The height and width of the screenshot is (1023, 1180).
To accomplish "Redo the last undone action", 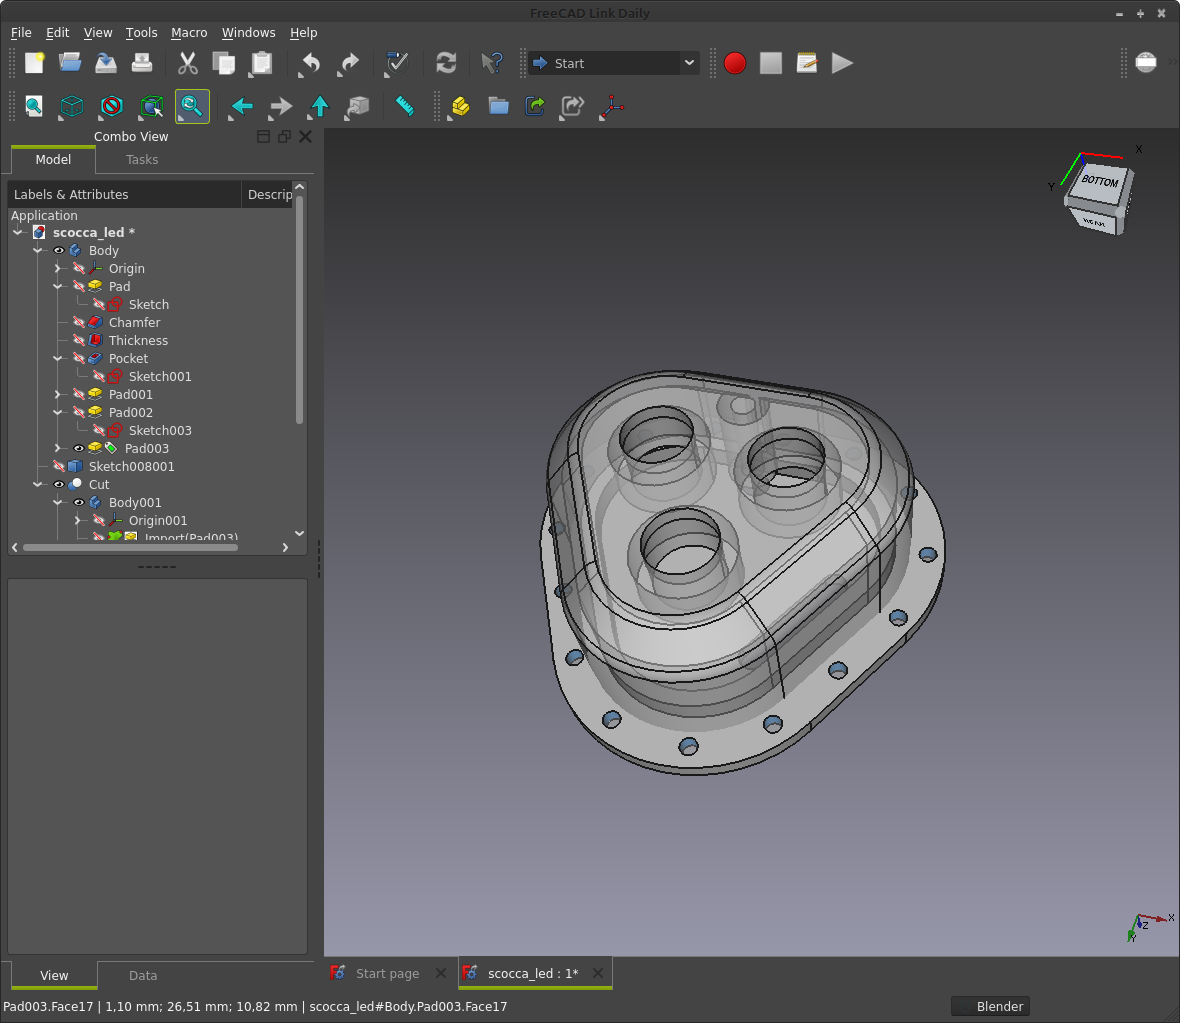I will [x=348, y=63].
